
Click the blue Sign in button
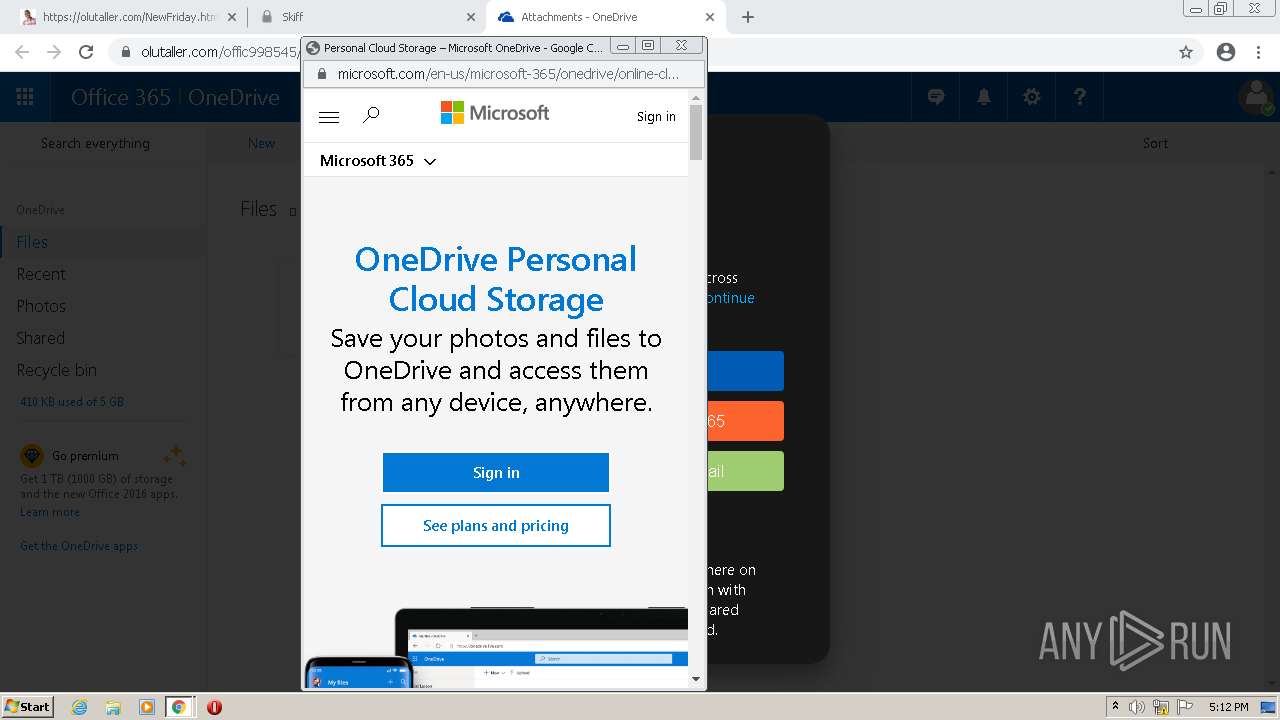[x=496, y=473]
